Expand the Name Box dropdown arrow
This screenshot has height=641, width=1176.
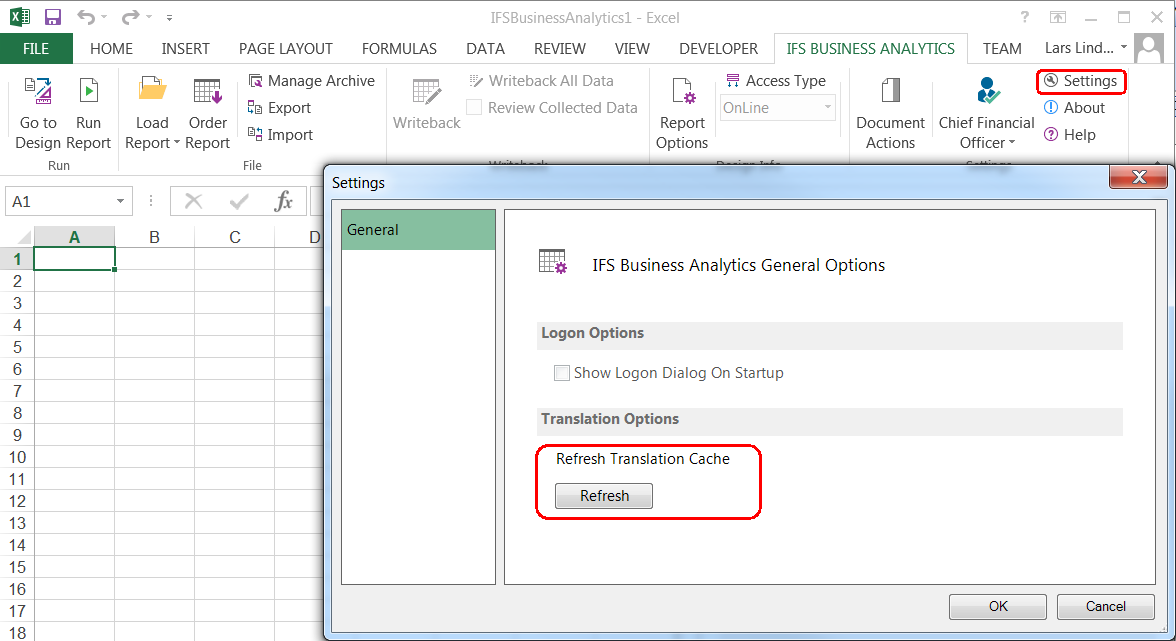[x=120, y=202]
